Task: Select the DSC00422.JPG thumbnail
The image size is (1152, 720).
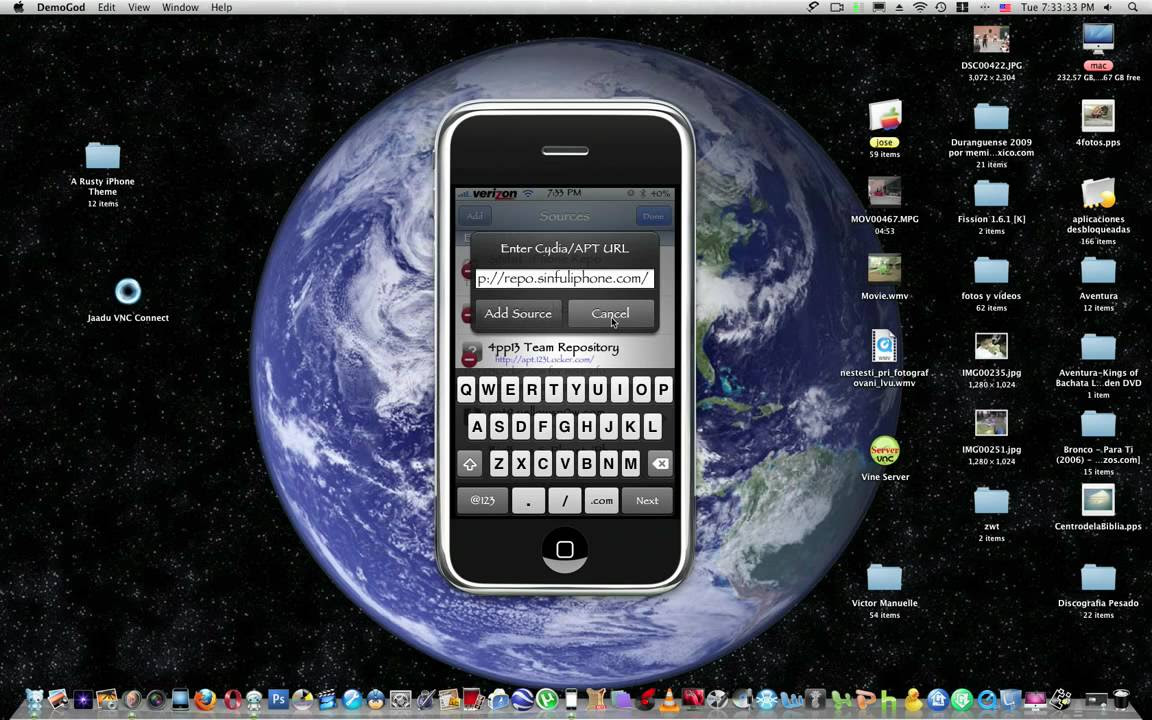Action: [x=991, y=40]
